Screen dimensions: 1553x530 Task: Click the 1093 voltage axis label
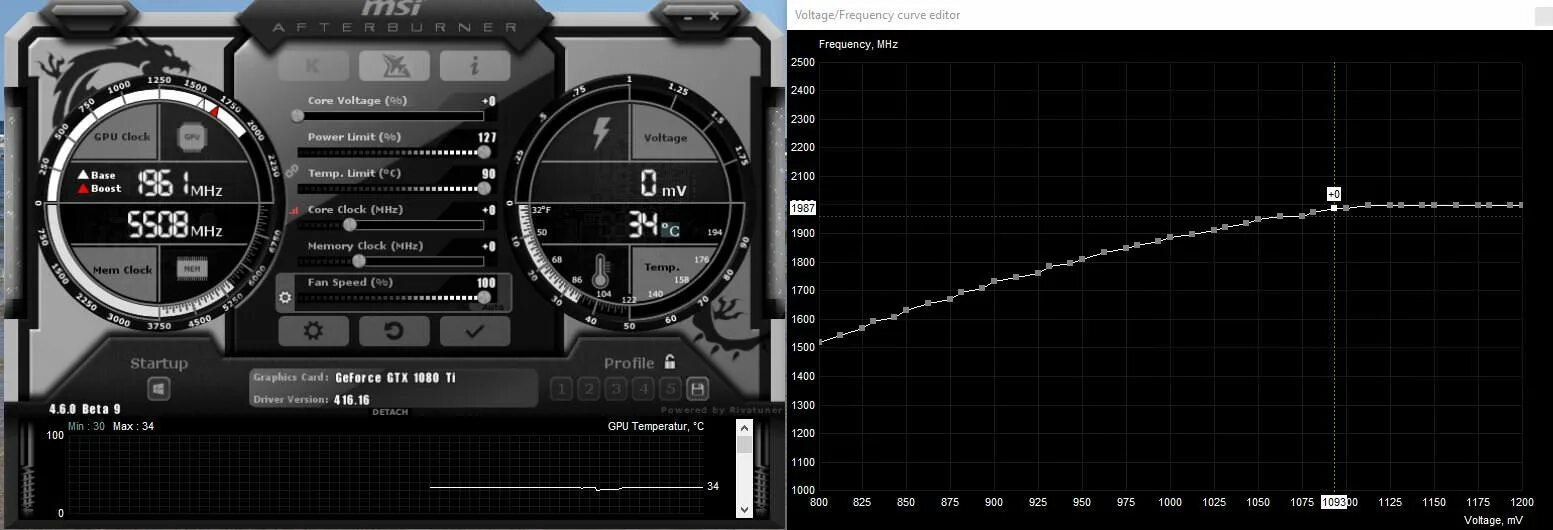1334,501
